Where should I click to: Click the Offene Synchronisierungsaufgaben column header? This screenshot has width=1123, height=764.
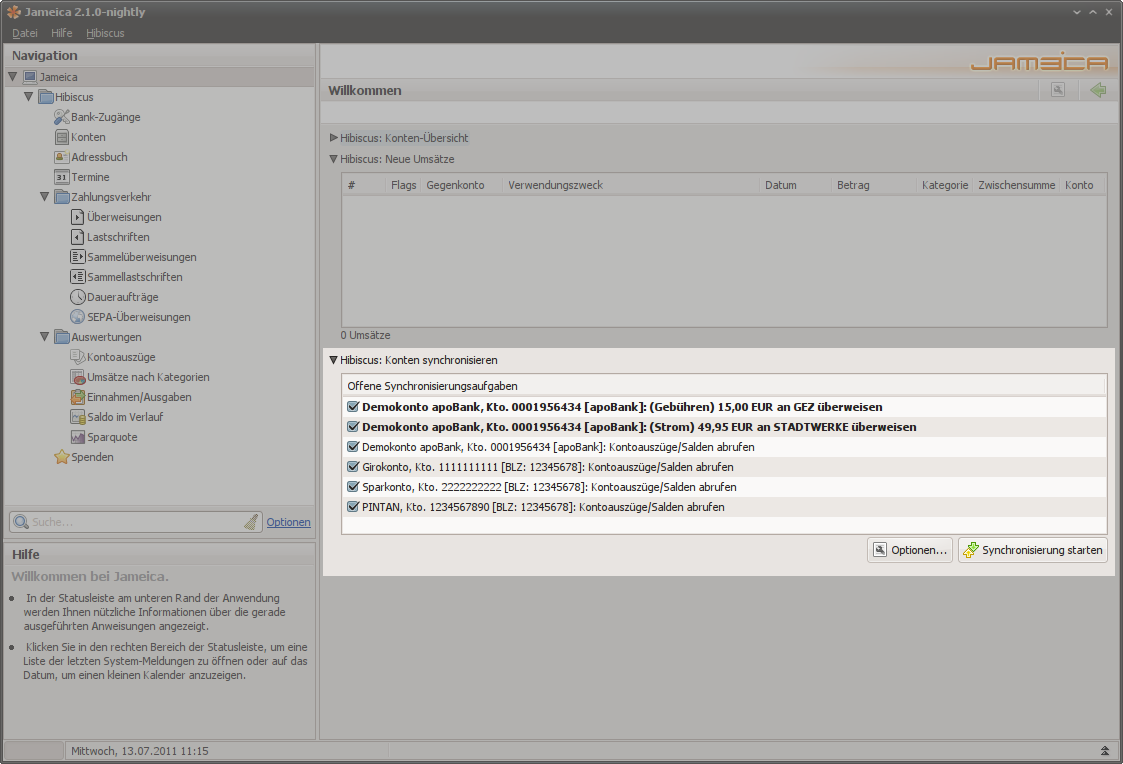(723, 386)
